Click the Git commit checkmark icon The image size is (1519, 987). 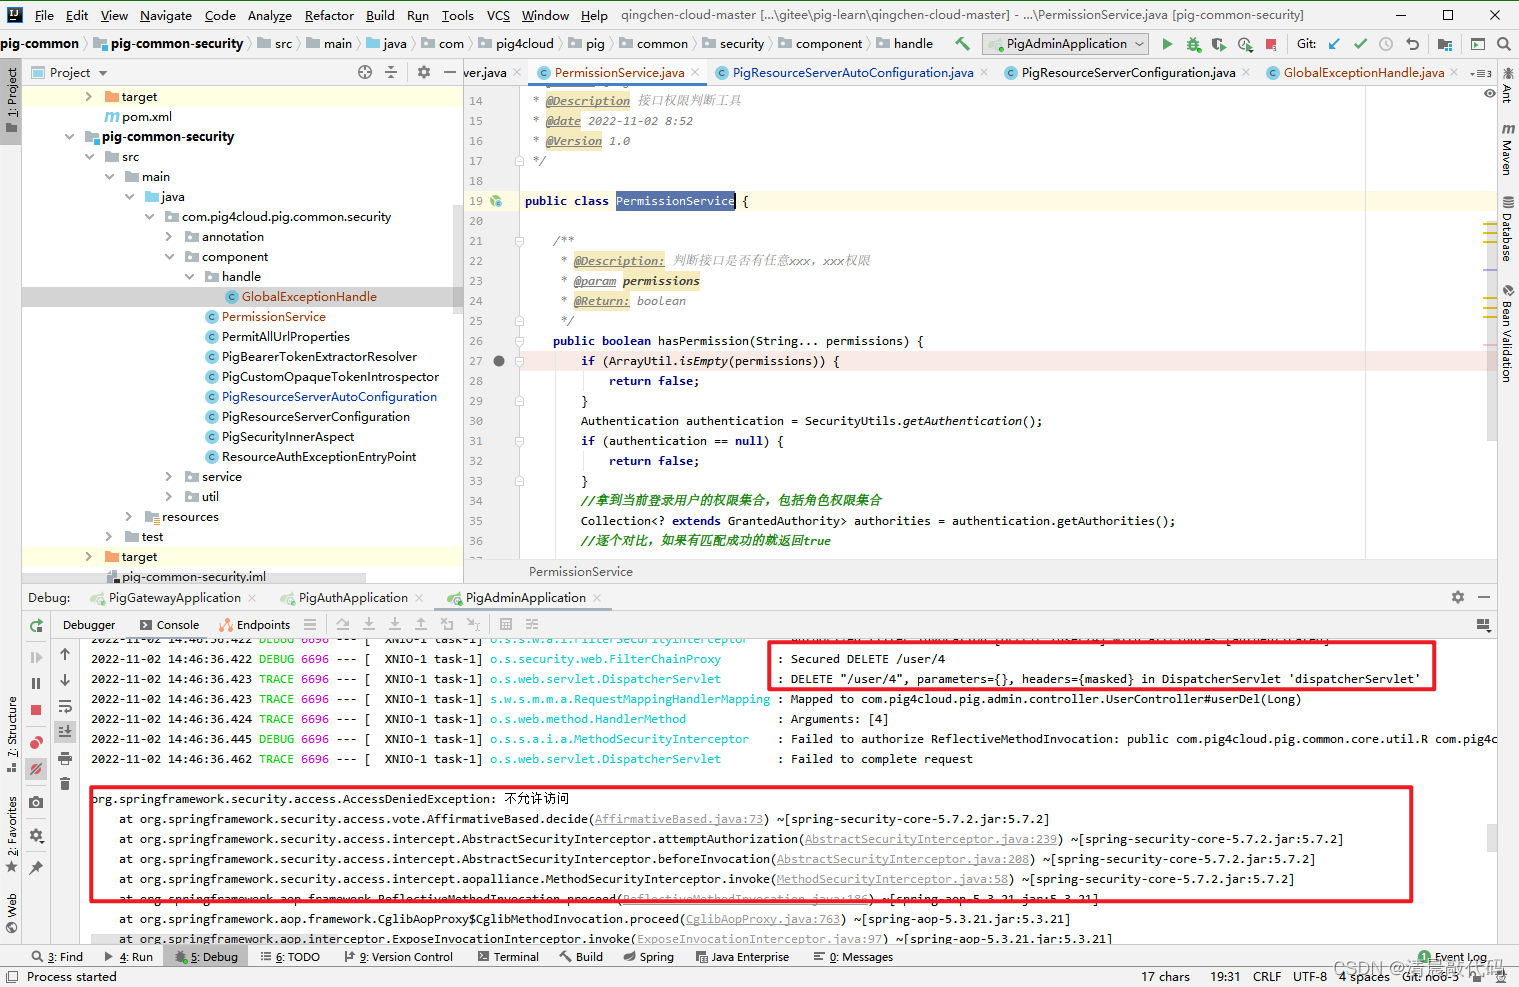[1360, 44]
